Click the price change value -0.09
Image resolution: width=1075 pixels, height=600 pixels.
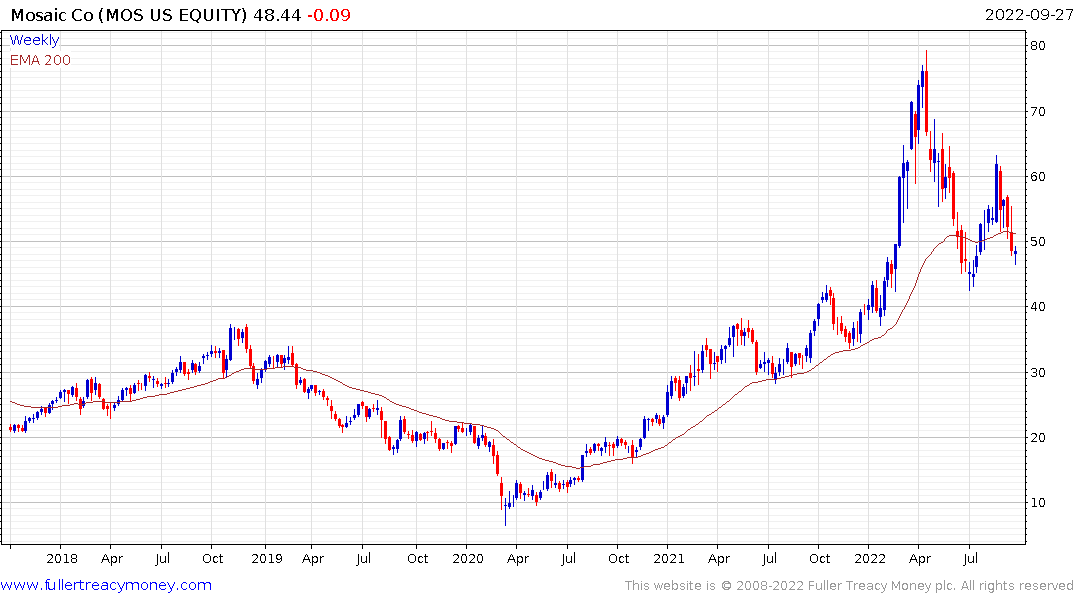(x=328, y=15)
